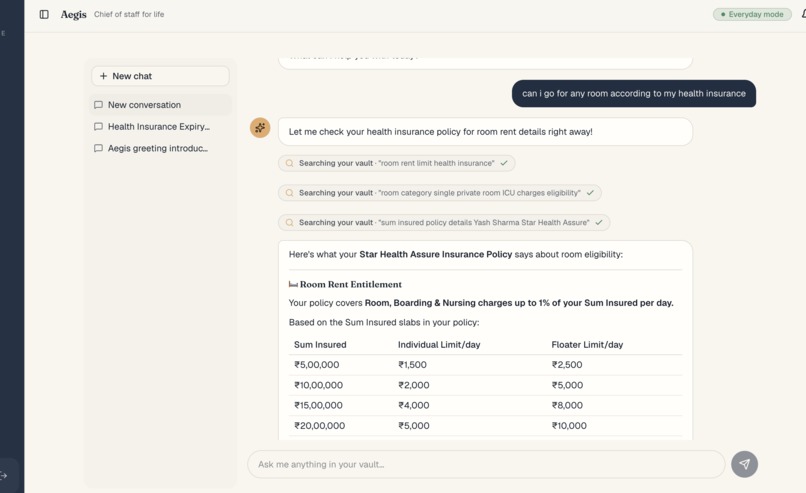Click chat bubble icon beside Health Insurance Expiry
806x493 pixels.
point(98,126)
